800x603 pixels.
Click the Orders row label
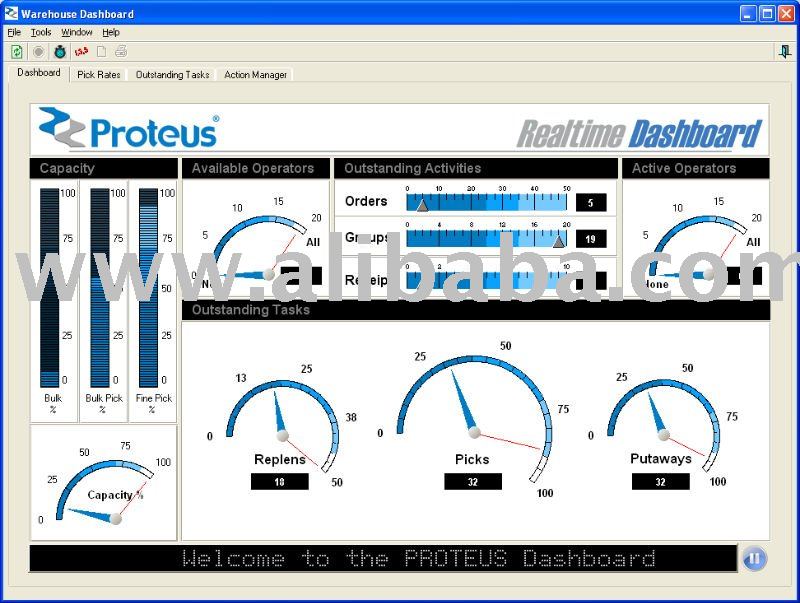366,201
